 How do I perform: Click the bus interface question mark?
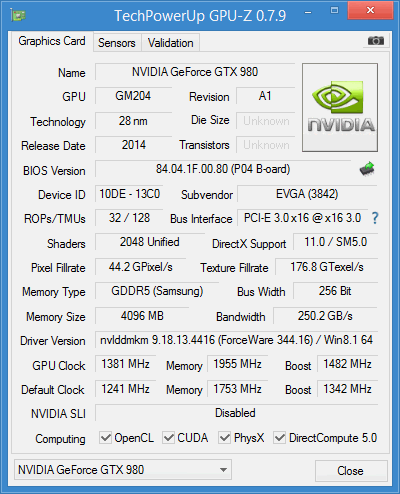pos(375,218)
